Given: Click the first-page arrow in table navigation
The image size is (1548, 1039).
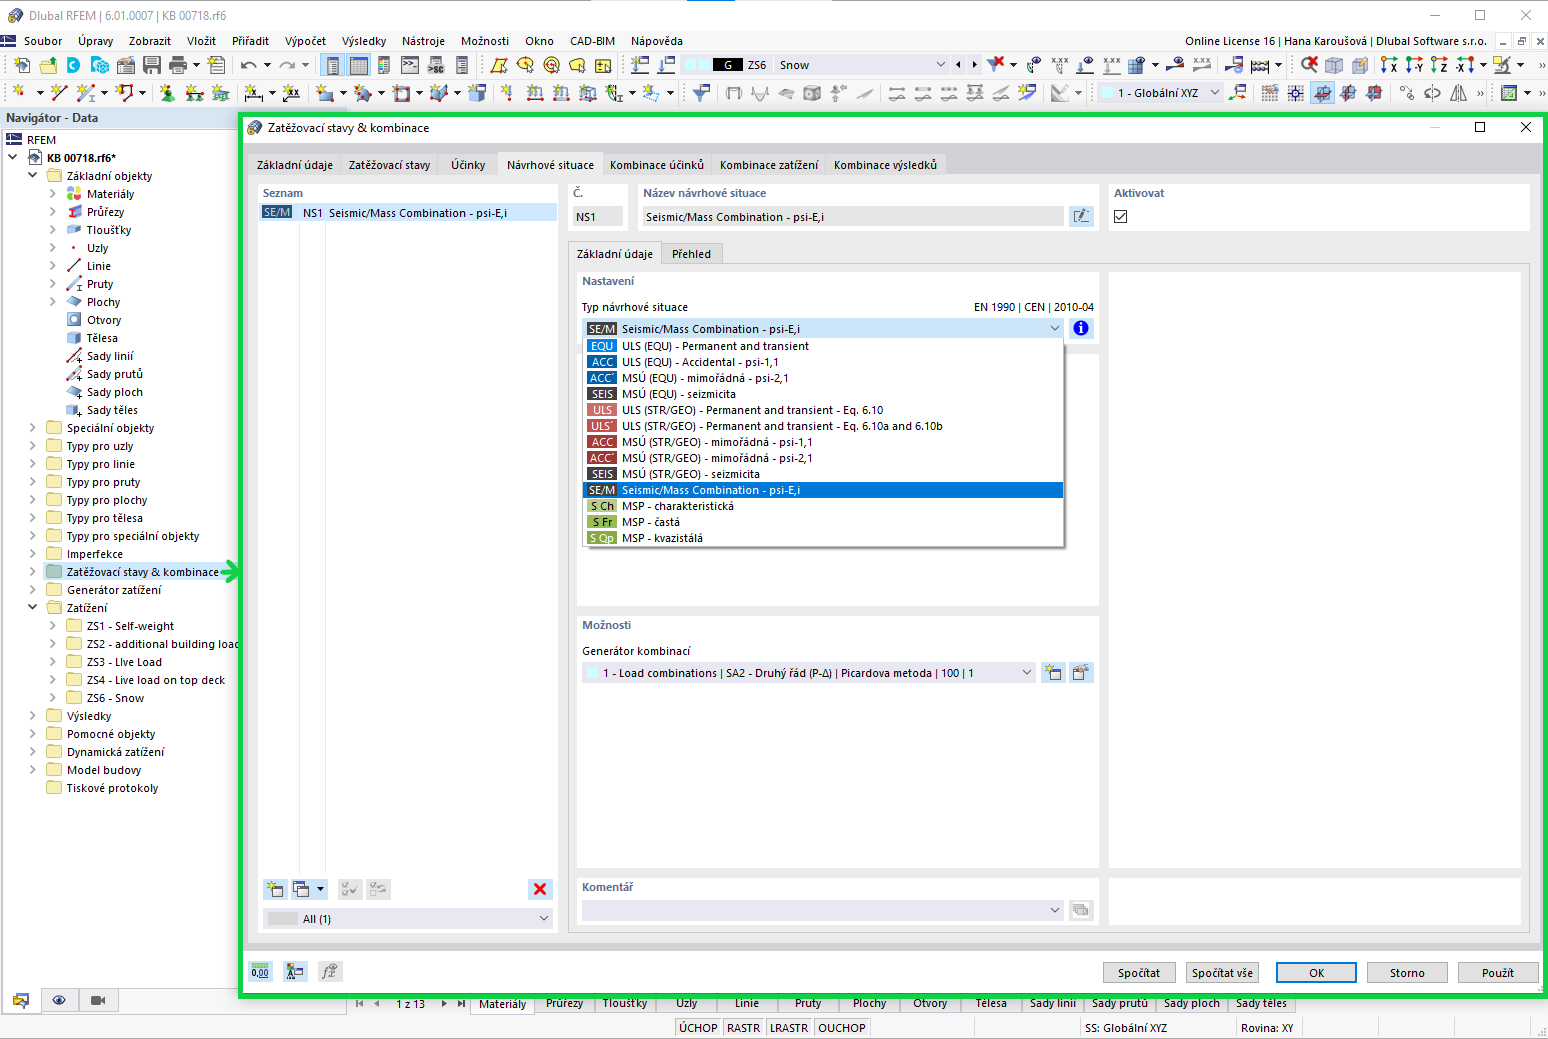Looking at the screenshot, I should point(359,1003).
